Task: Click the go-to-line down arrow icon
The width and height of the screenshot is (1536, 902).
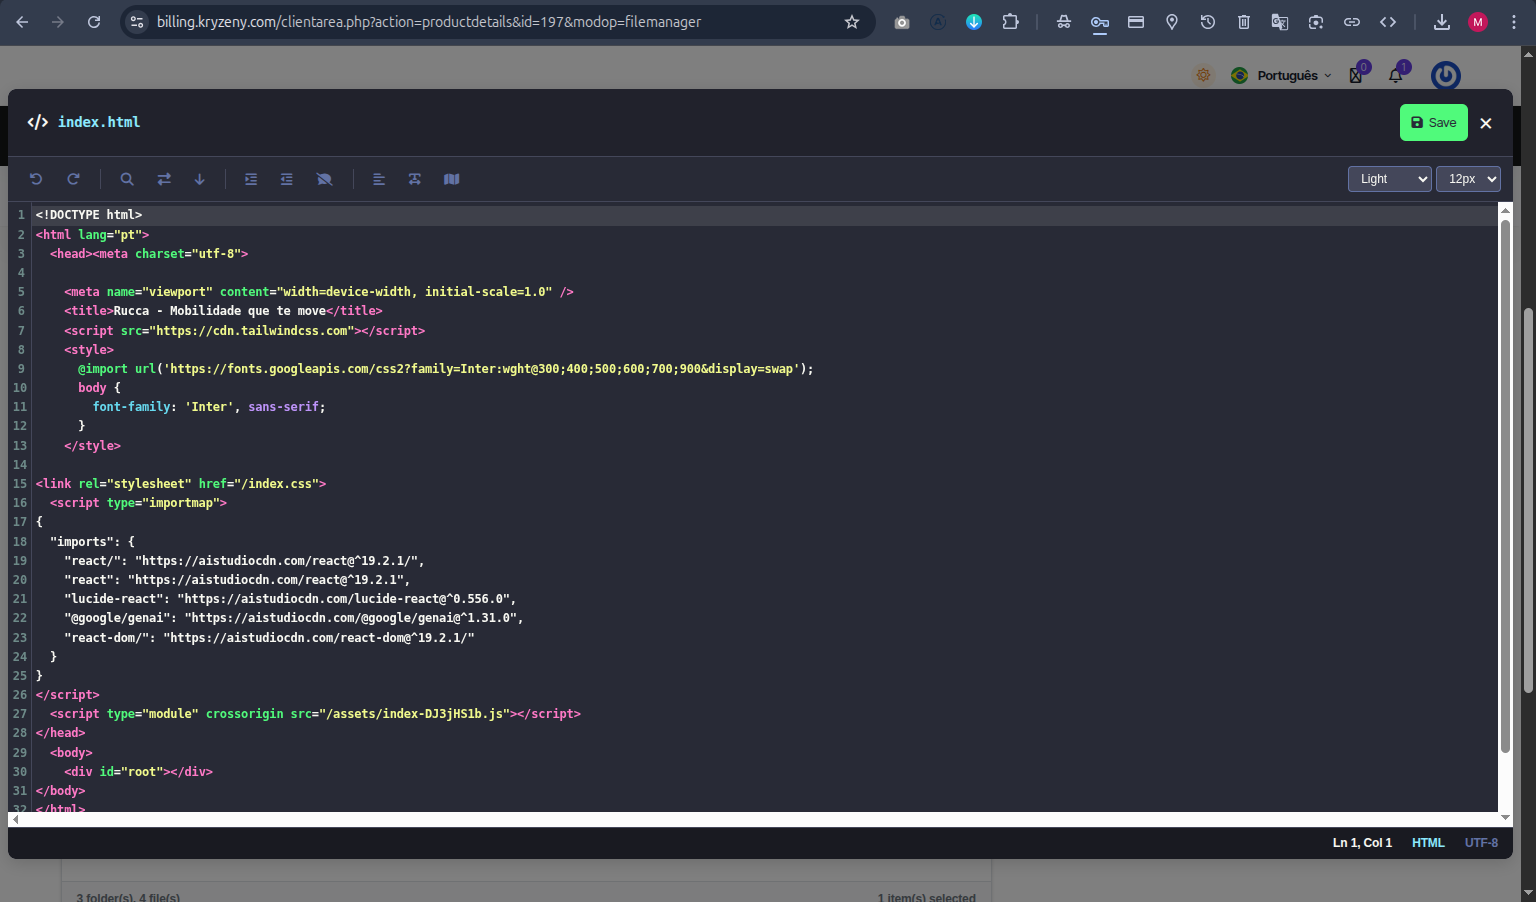Action: coord(200,179)
